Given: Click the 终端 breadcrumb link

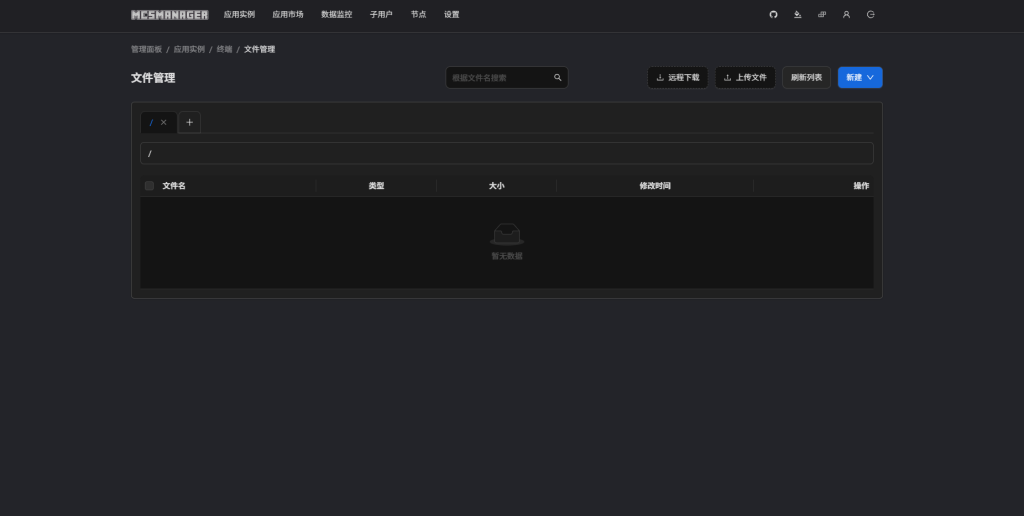Looking at the screenshot, I should (x=224, y=49).
